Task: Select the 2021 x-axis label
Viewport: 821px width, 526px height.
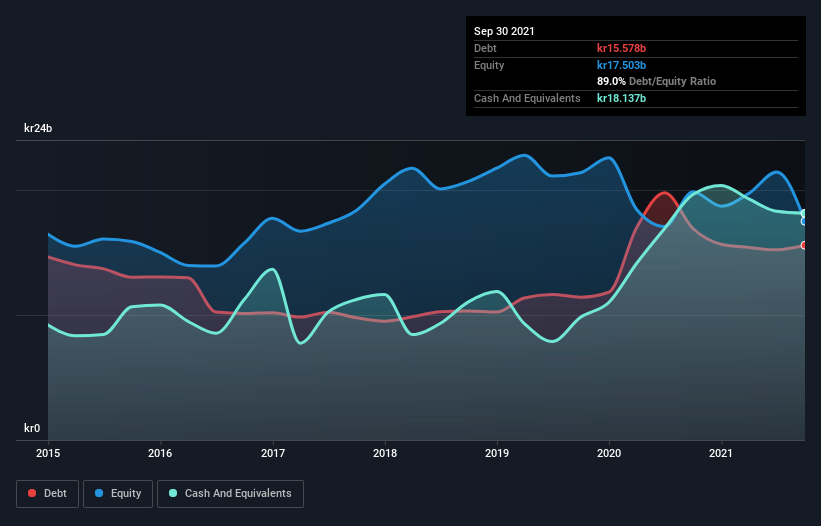Action: coord(721,453)
